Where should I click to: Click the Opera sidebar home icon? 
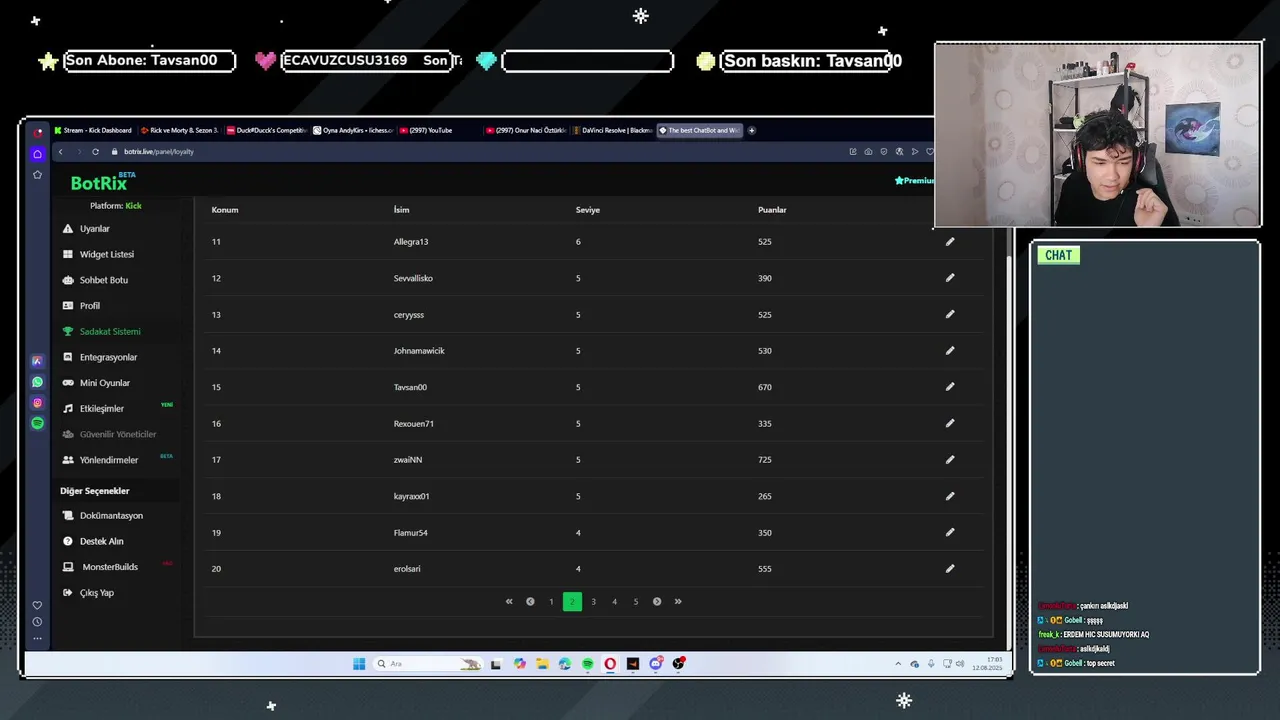point(37,153)
